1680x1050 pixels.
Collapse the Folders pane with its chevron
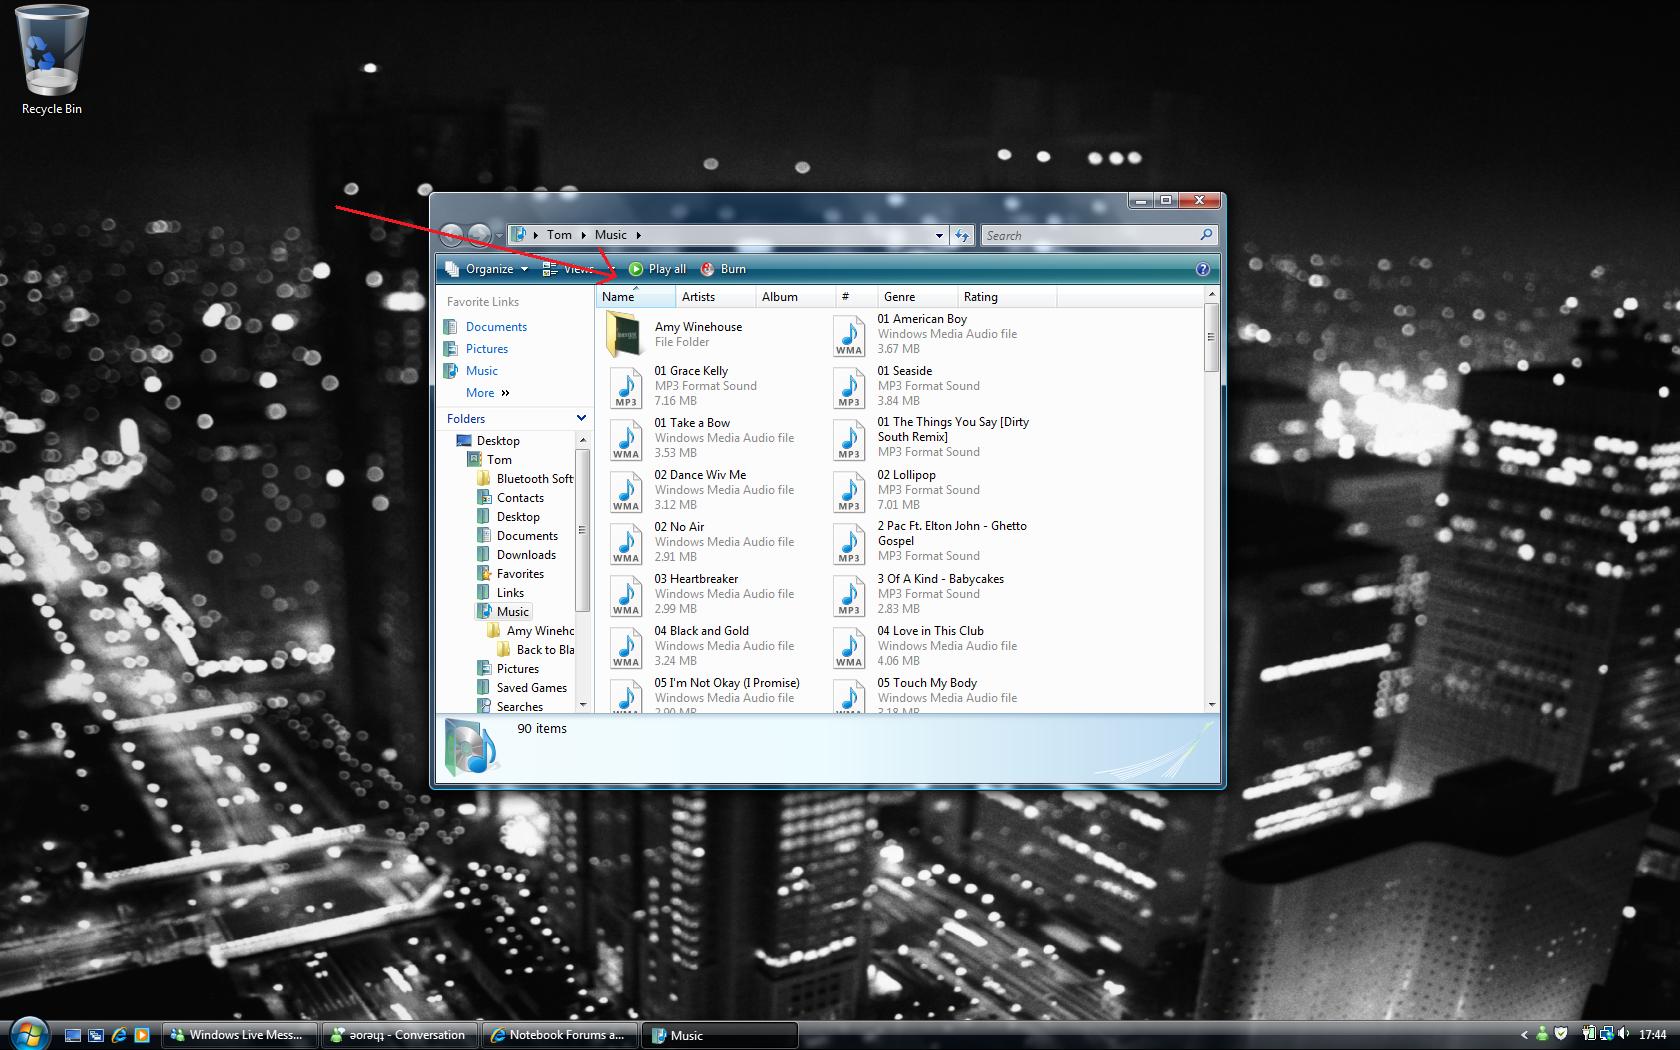point(581,418)
